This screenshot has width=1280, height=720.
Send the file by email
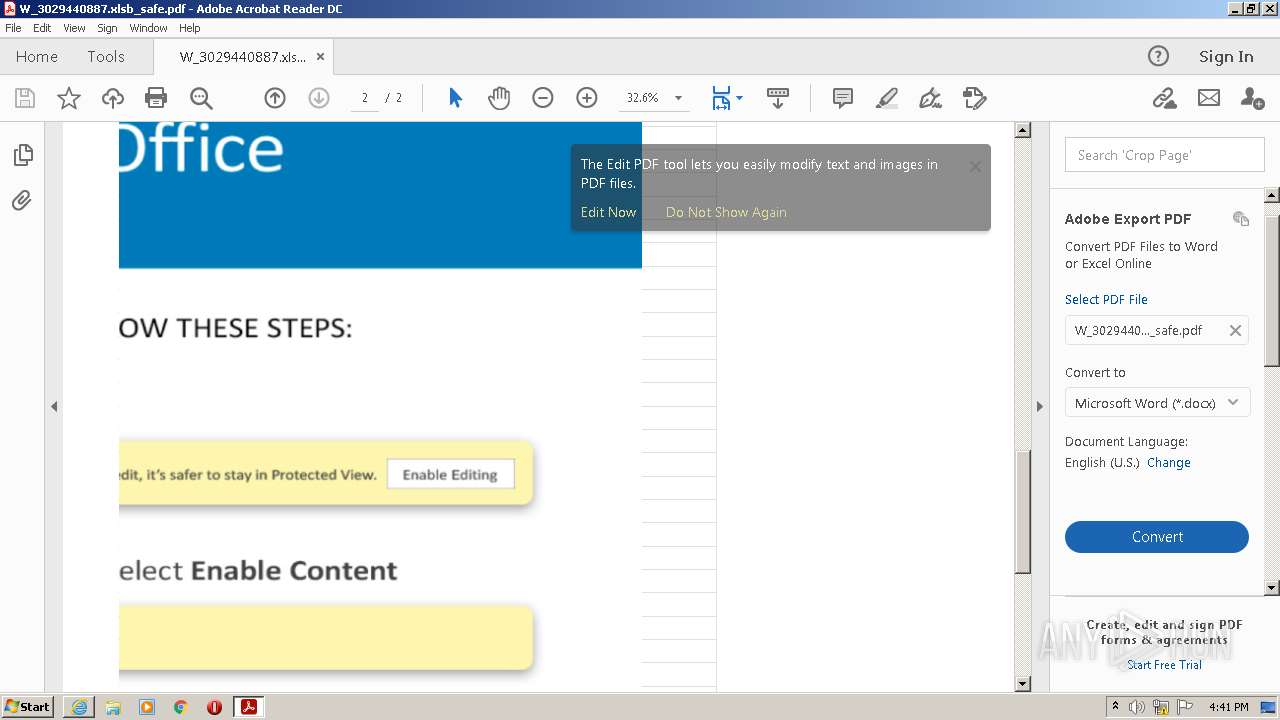(1209, 98)
